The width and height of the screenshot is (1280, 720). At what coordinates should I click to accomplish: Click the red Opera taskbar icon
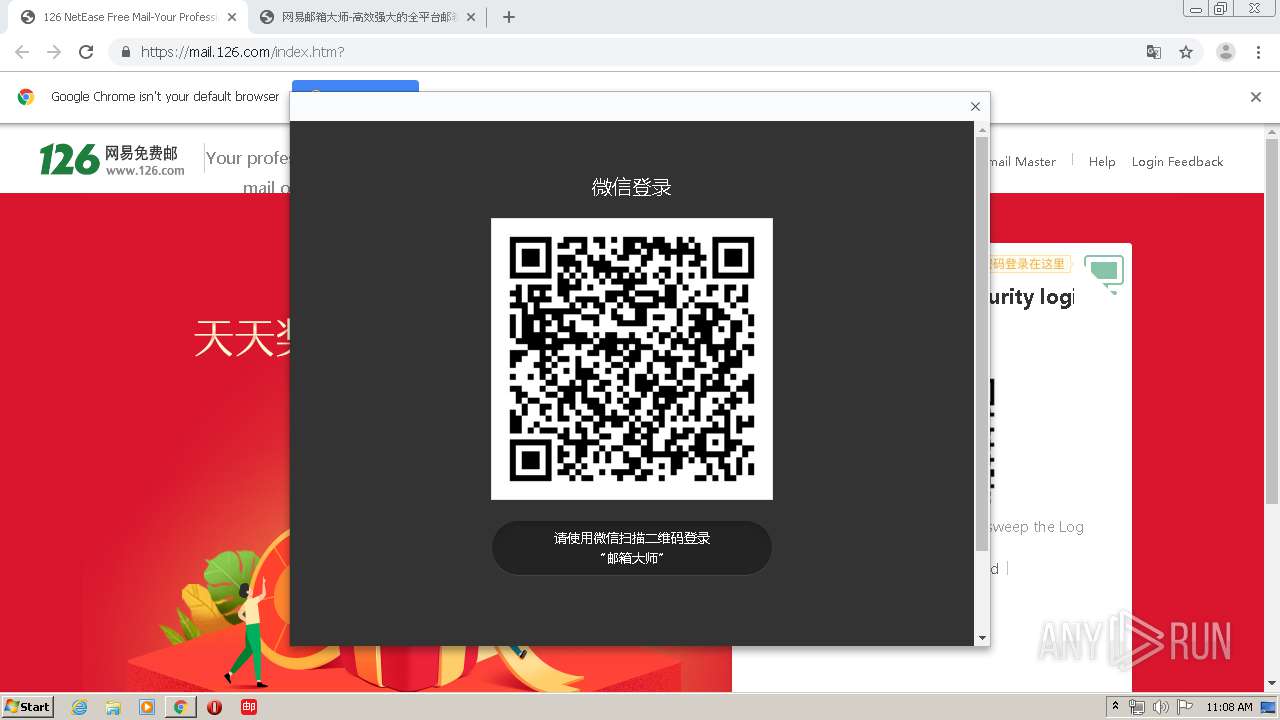(214, 707)
